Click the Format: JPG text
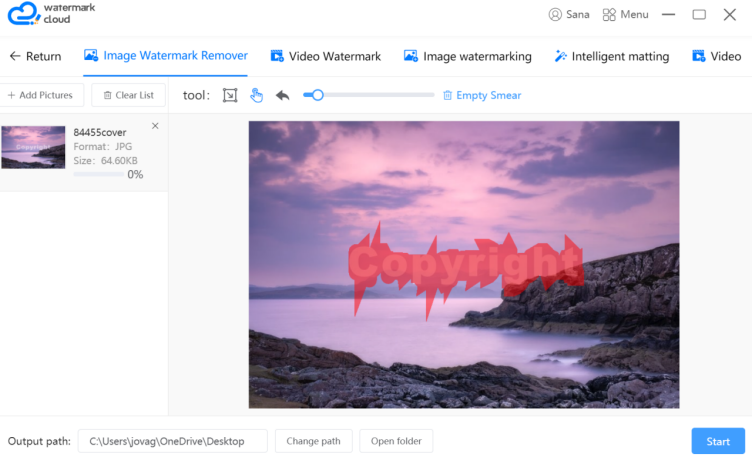The width and height of the screenshot is (753, 457). 103,146
